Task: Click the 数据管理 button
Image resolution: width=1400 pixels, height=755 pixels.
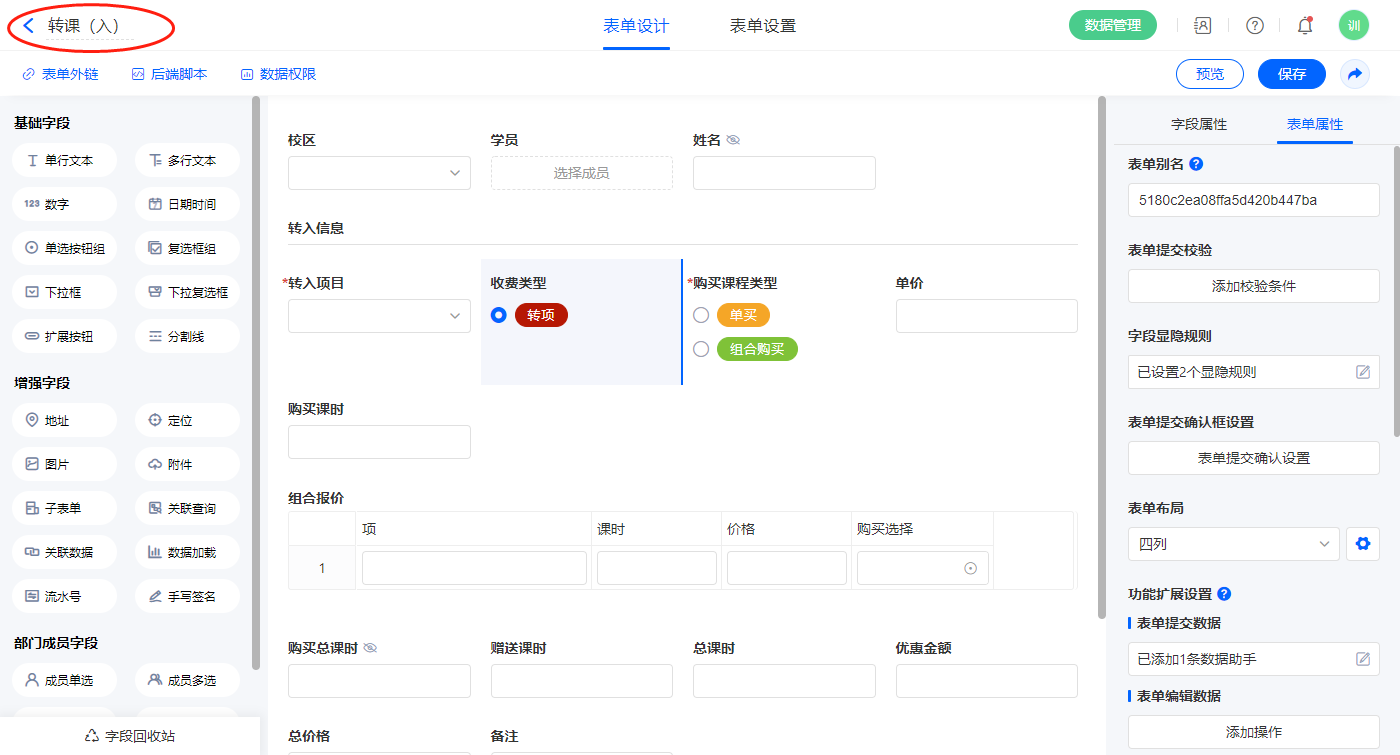Action: [x=1112, y=26]
